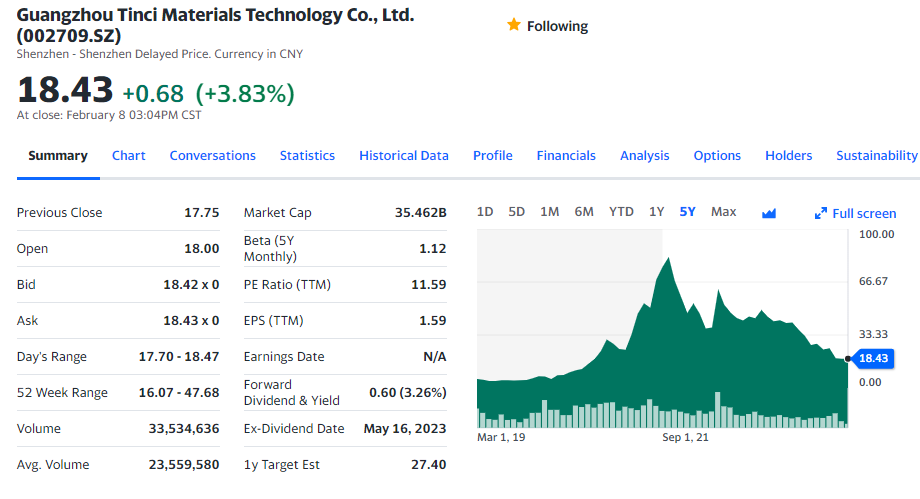Click 1y Target Est value 27.40
920x499 pixels.
429,465
